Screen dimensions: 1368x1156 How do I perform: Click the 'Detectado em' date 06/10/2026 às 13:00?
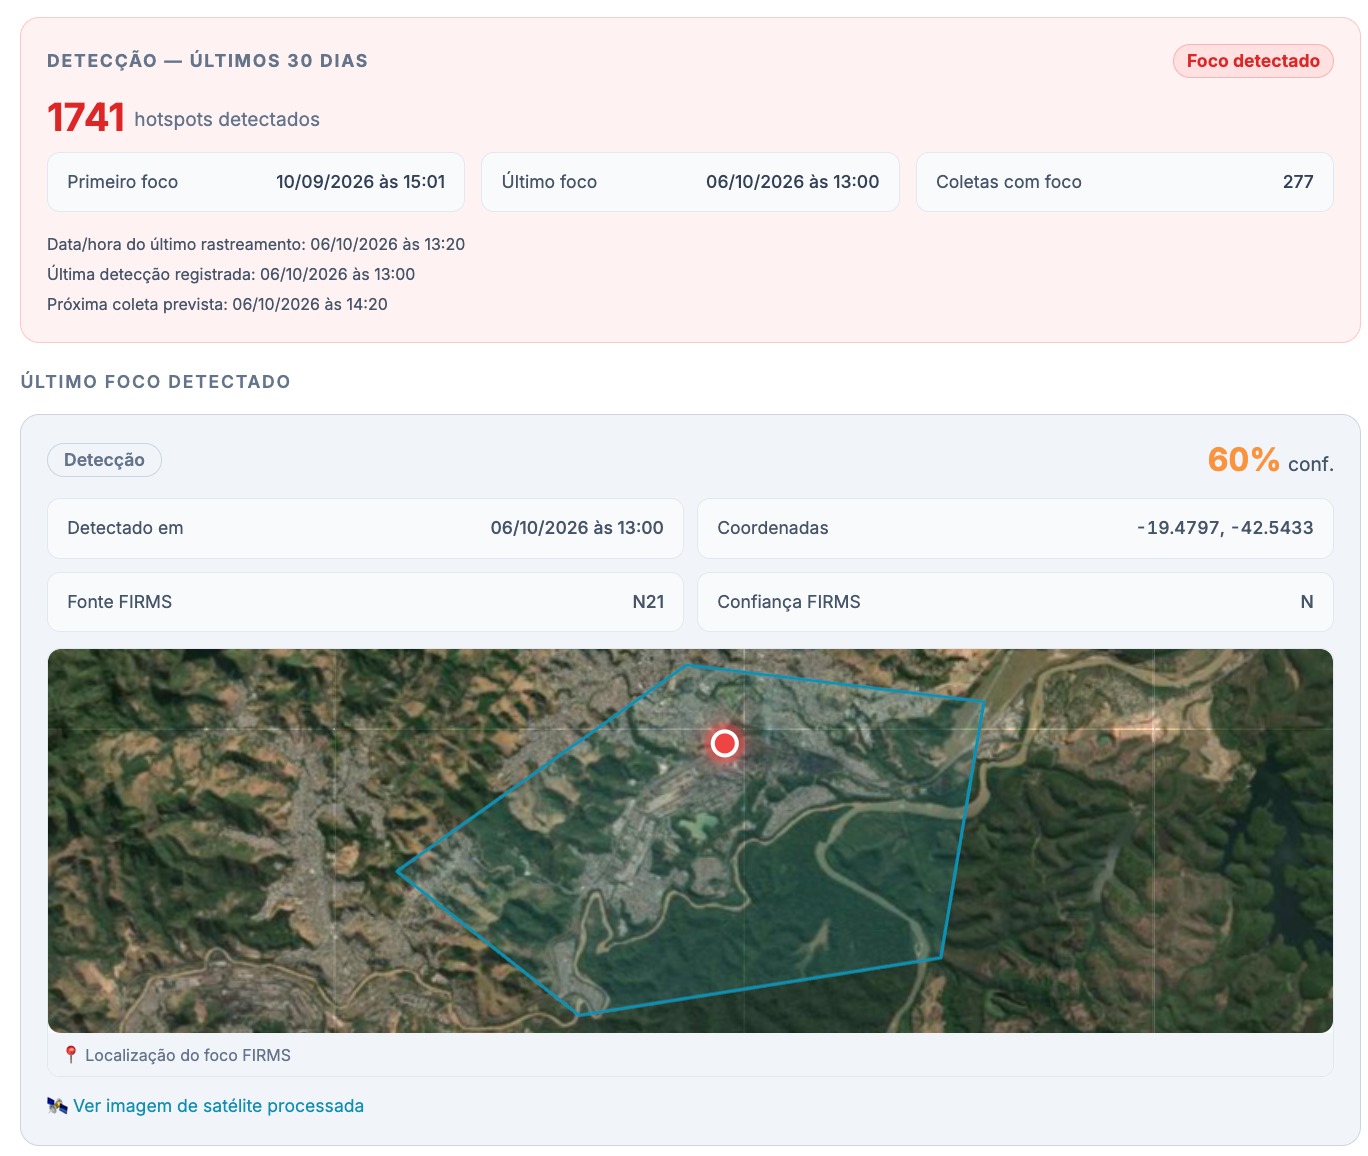pos(577,528)
